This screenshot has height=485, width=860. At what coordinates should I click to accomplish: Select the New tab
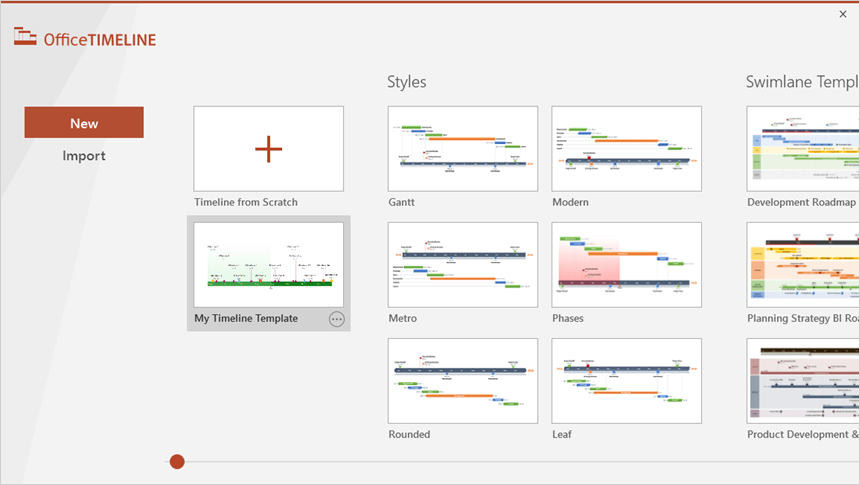point(84,123)
